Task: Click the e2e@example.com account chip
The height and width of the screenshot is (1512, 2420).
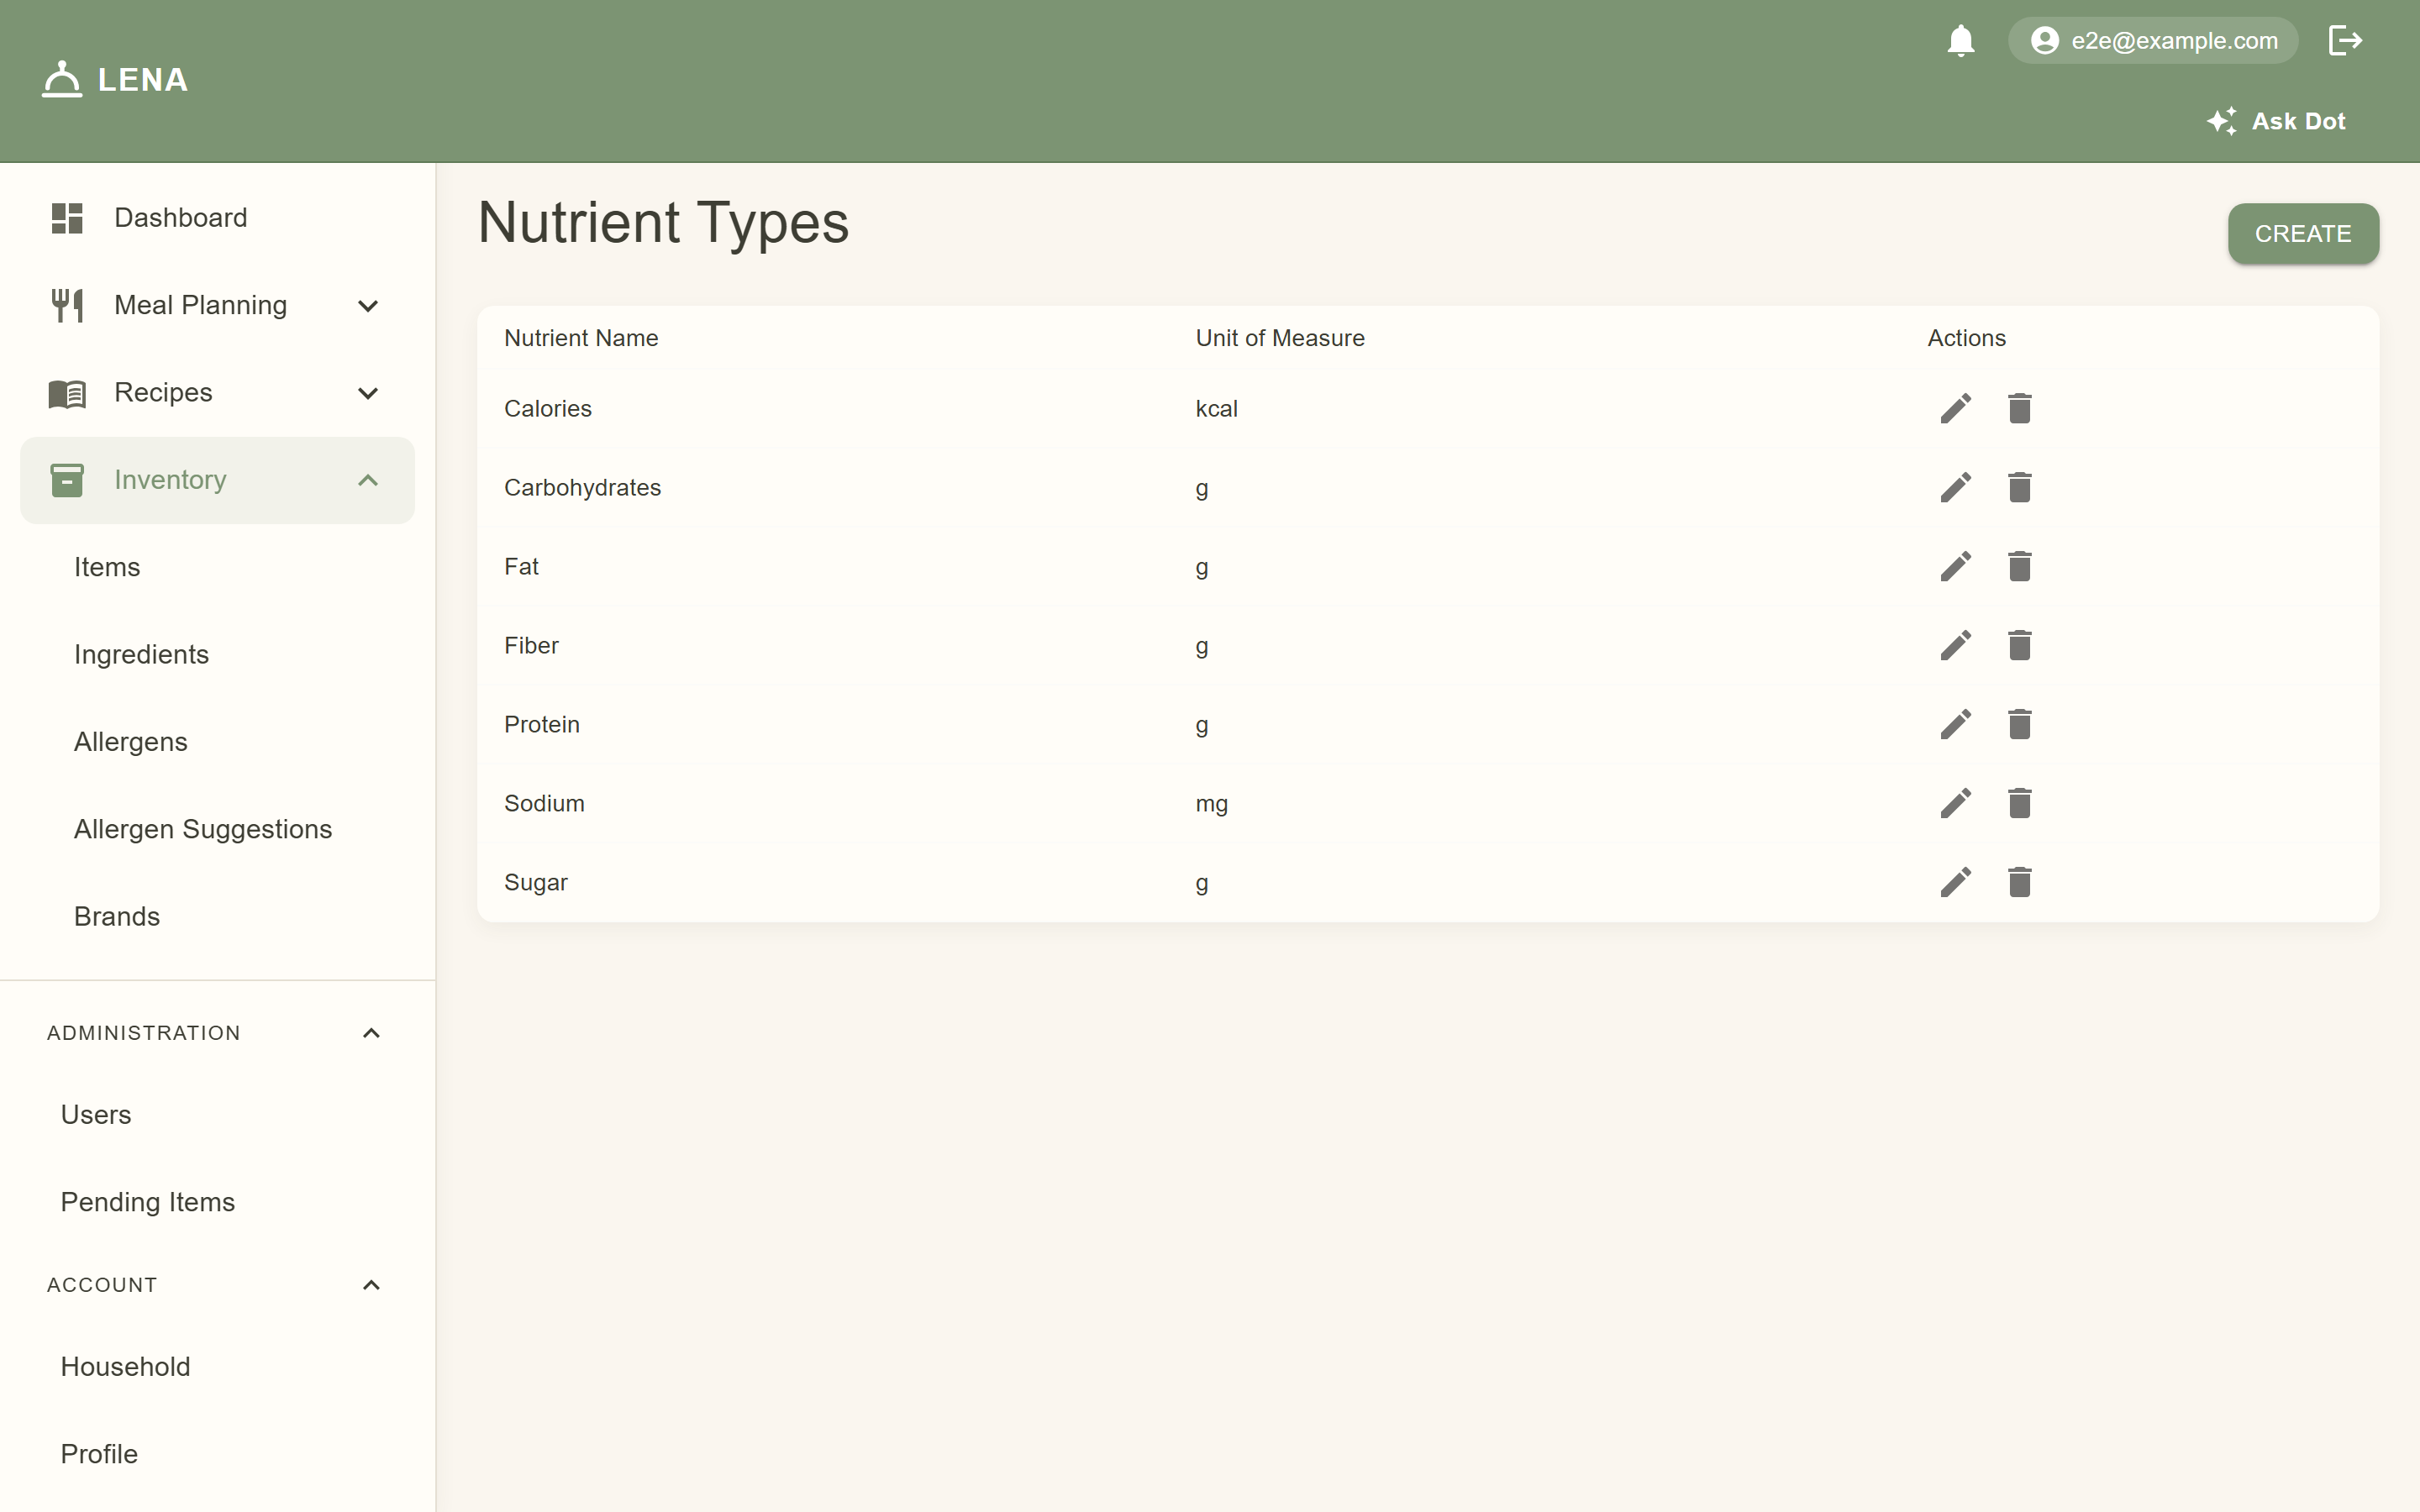Action: (x=2153, y=41)
